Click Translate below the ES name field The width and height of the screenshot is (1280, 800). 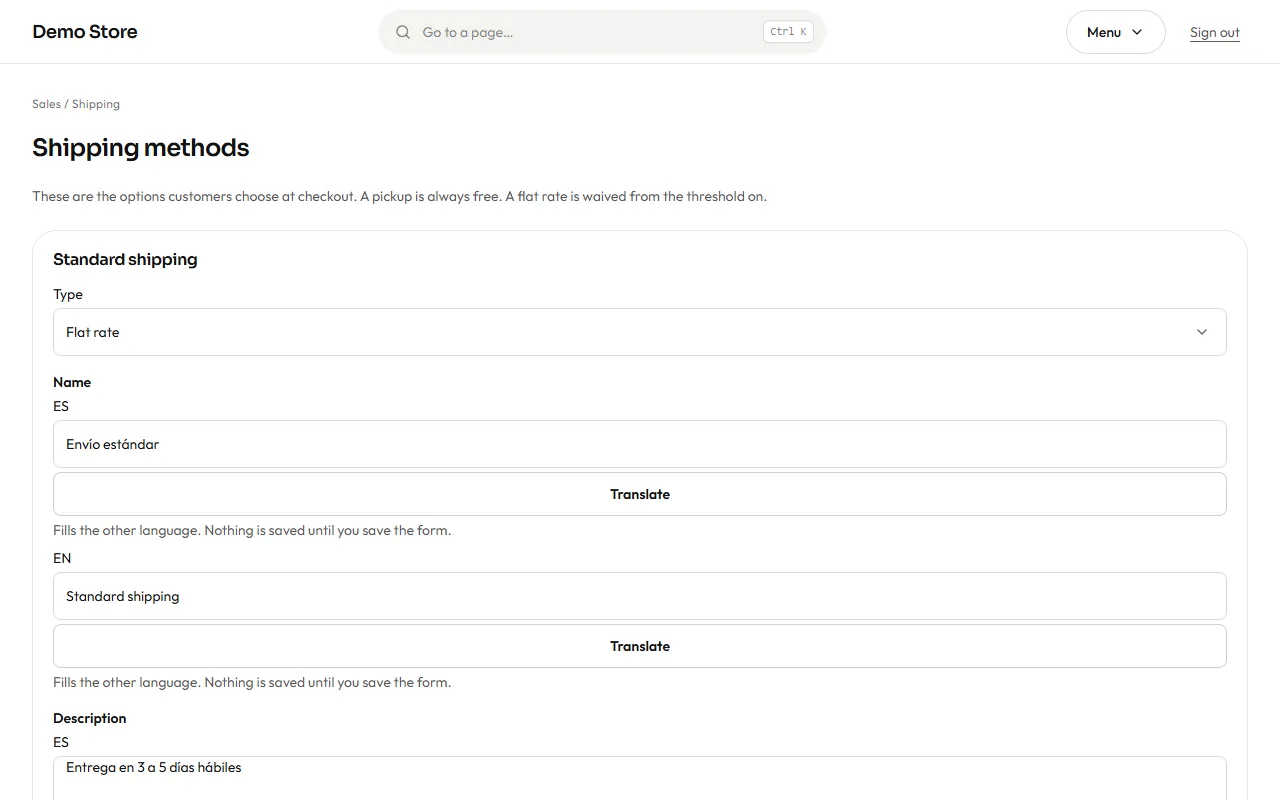point(640,494)
